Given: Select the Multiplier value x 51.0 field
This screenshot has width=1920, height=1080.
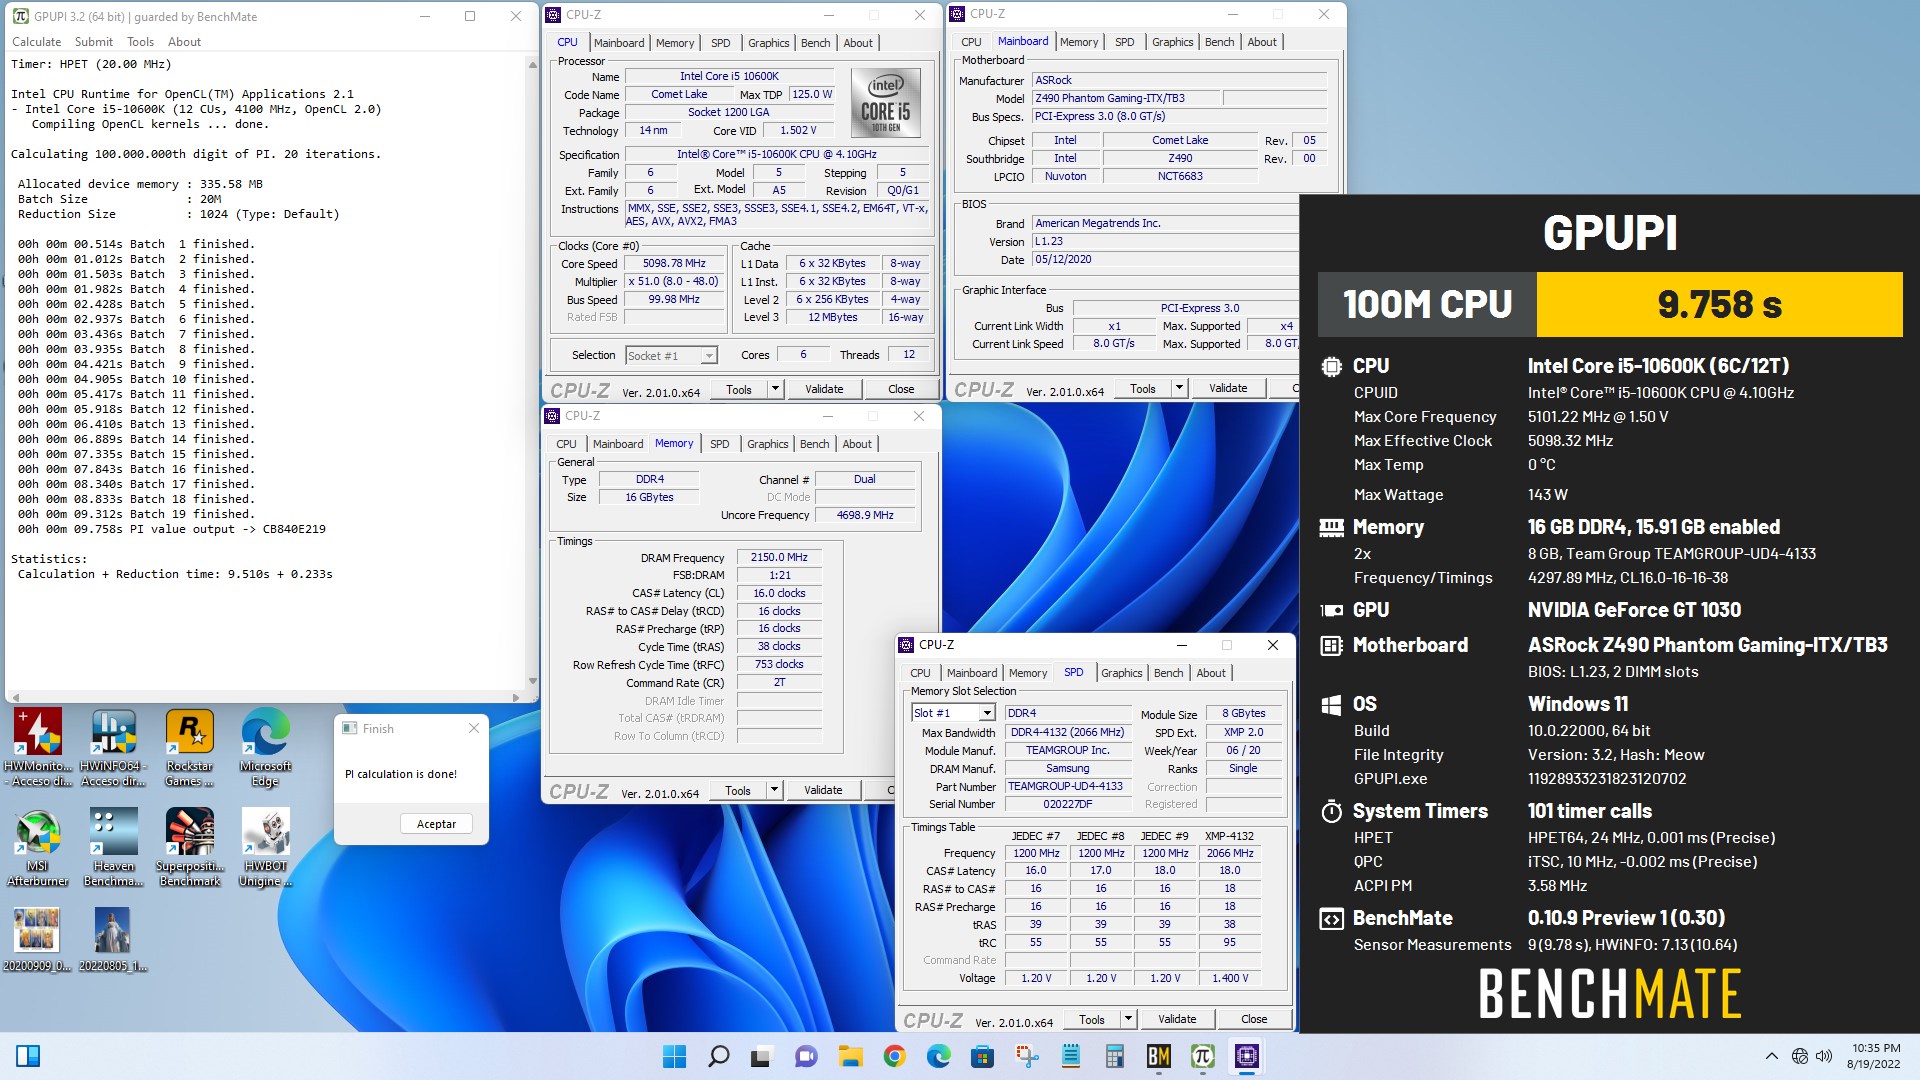Looking at the screenshot, I should pos(674,282).
